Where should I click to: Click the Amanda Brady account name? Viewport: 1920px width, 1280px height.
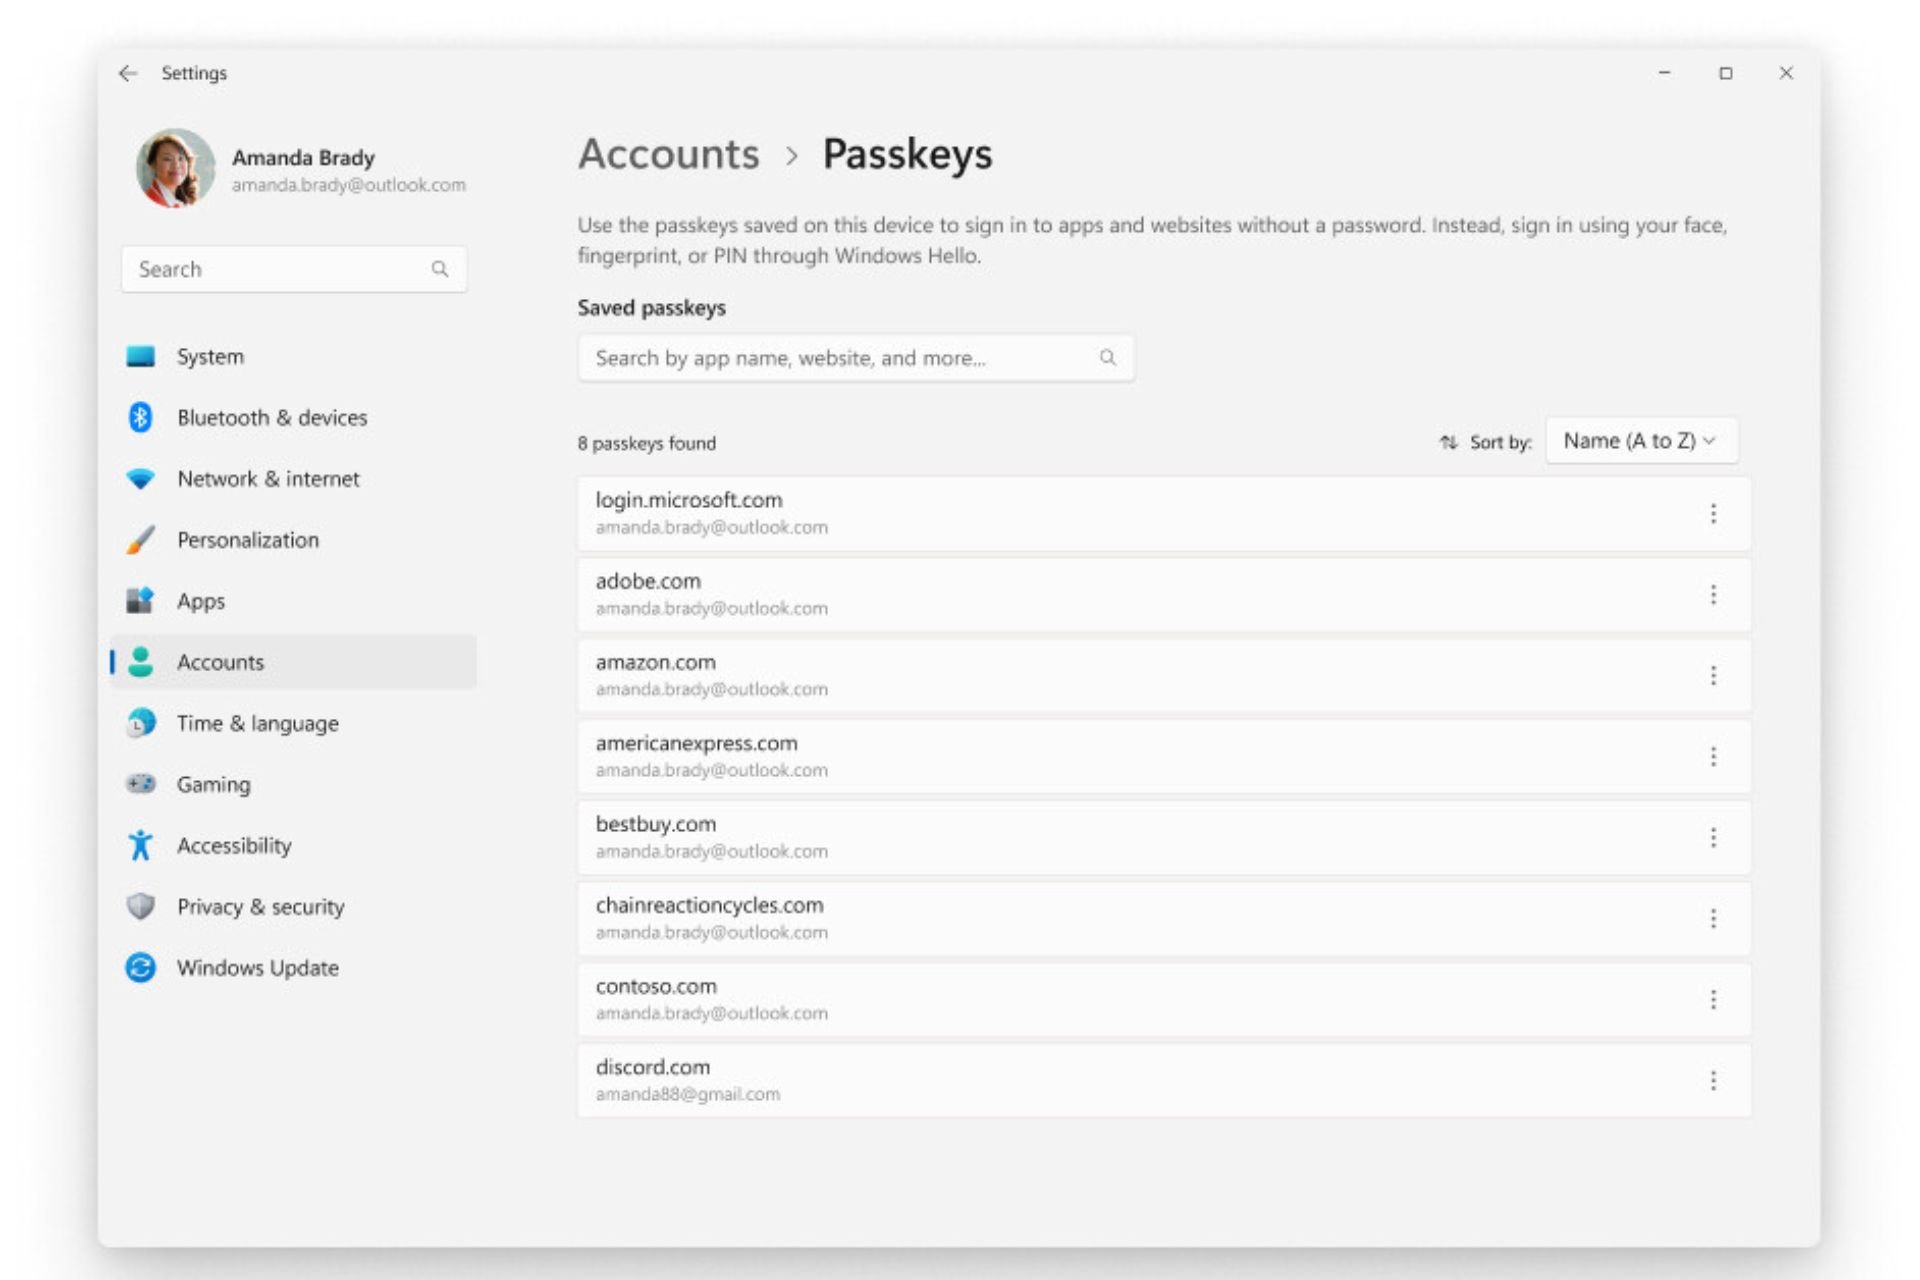[x=304, y=158]
